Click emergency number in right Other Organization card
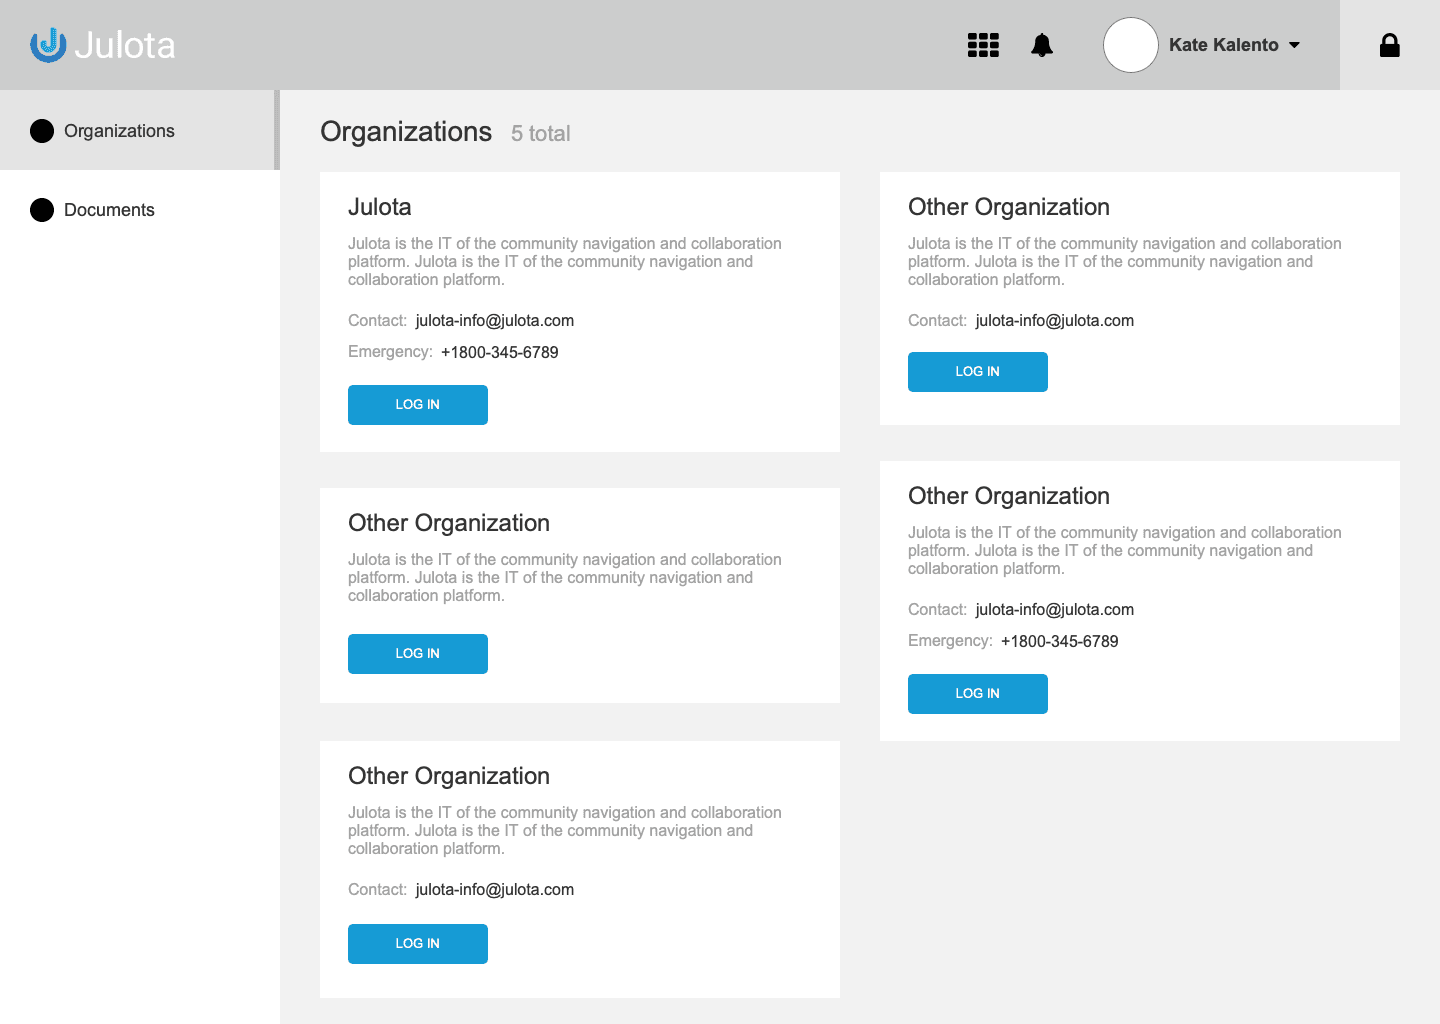This screenshot has width=1440, height=1024. click(x=1060, y=642)
